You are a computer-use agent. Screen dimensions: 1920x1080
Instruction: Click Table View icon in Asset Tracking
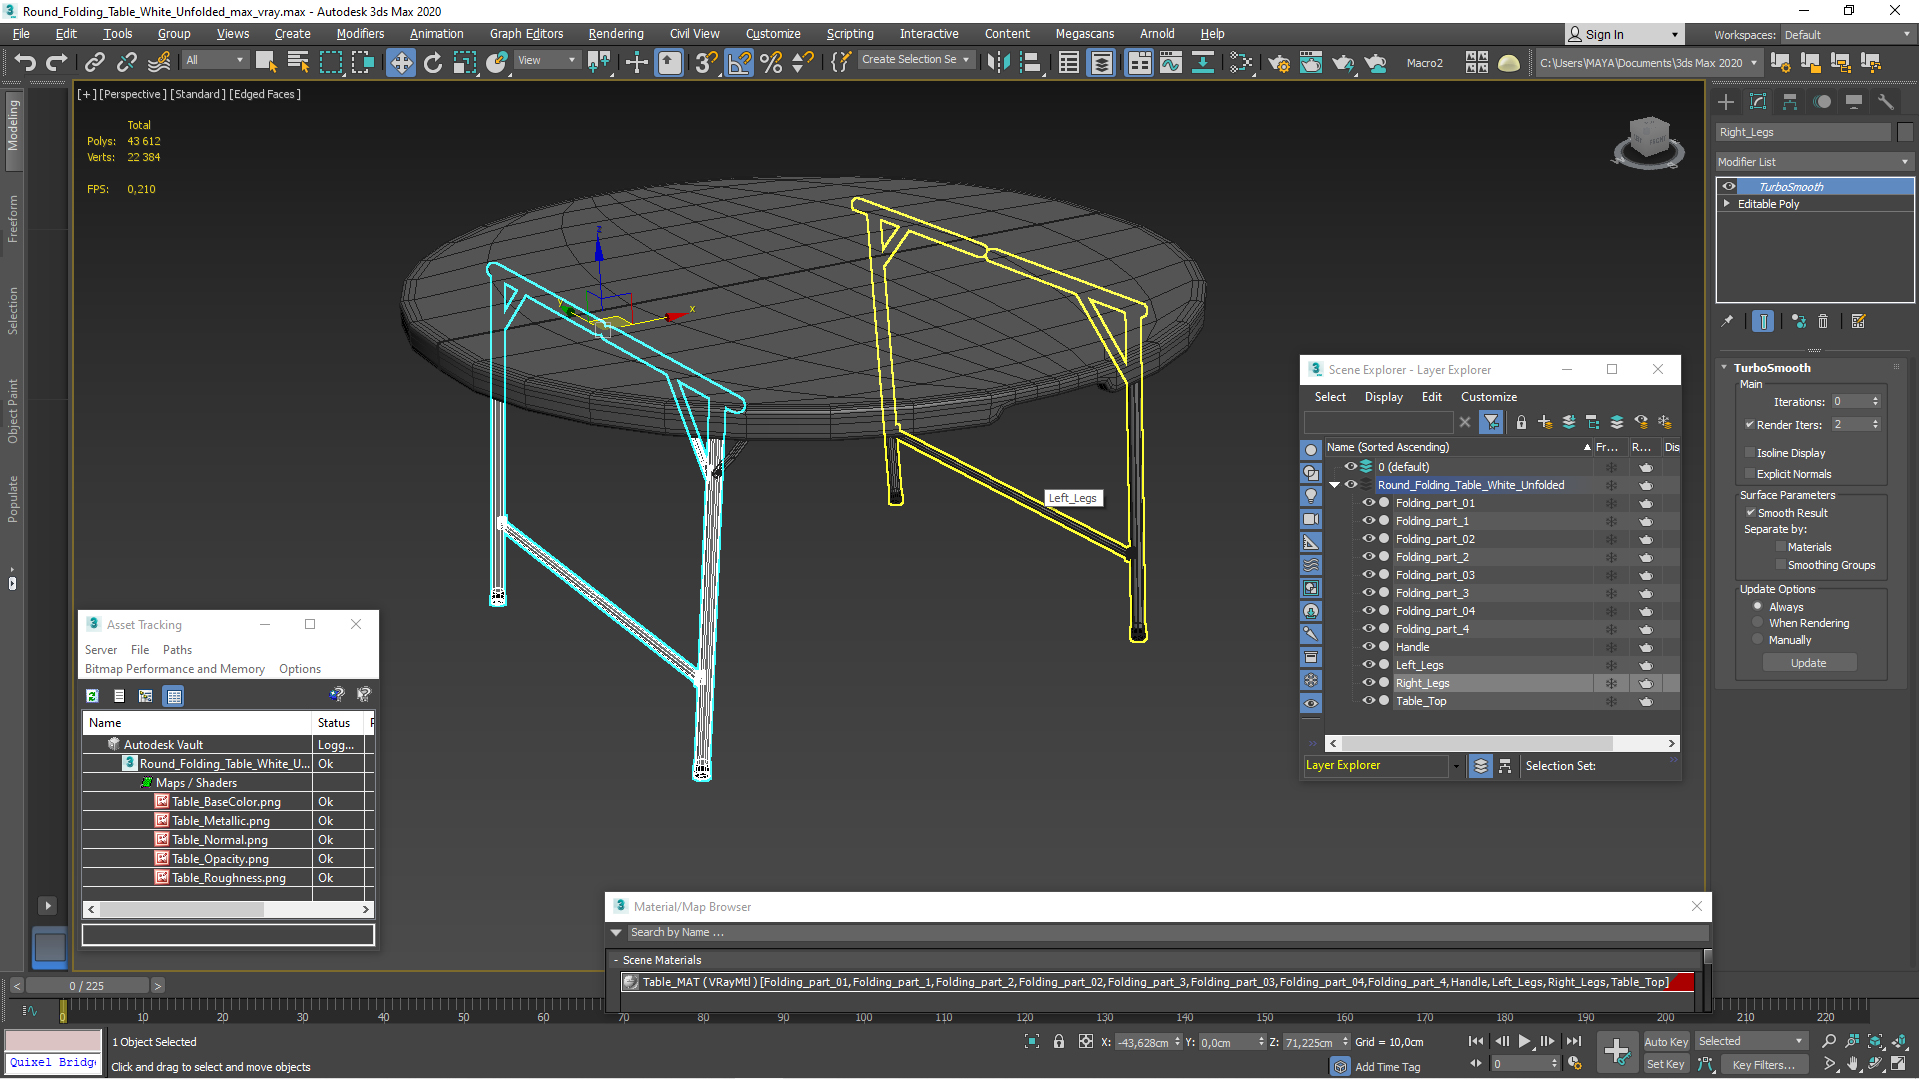(x=173, y=695)
